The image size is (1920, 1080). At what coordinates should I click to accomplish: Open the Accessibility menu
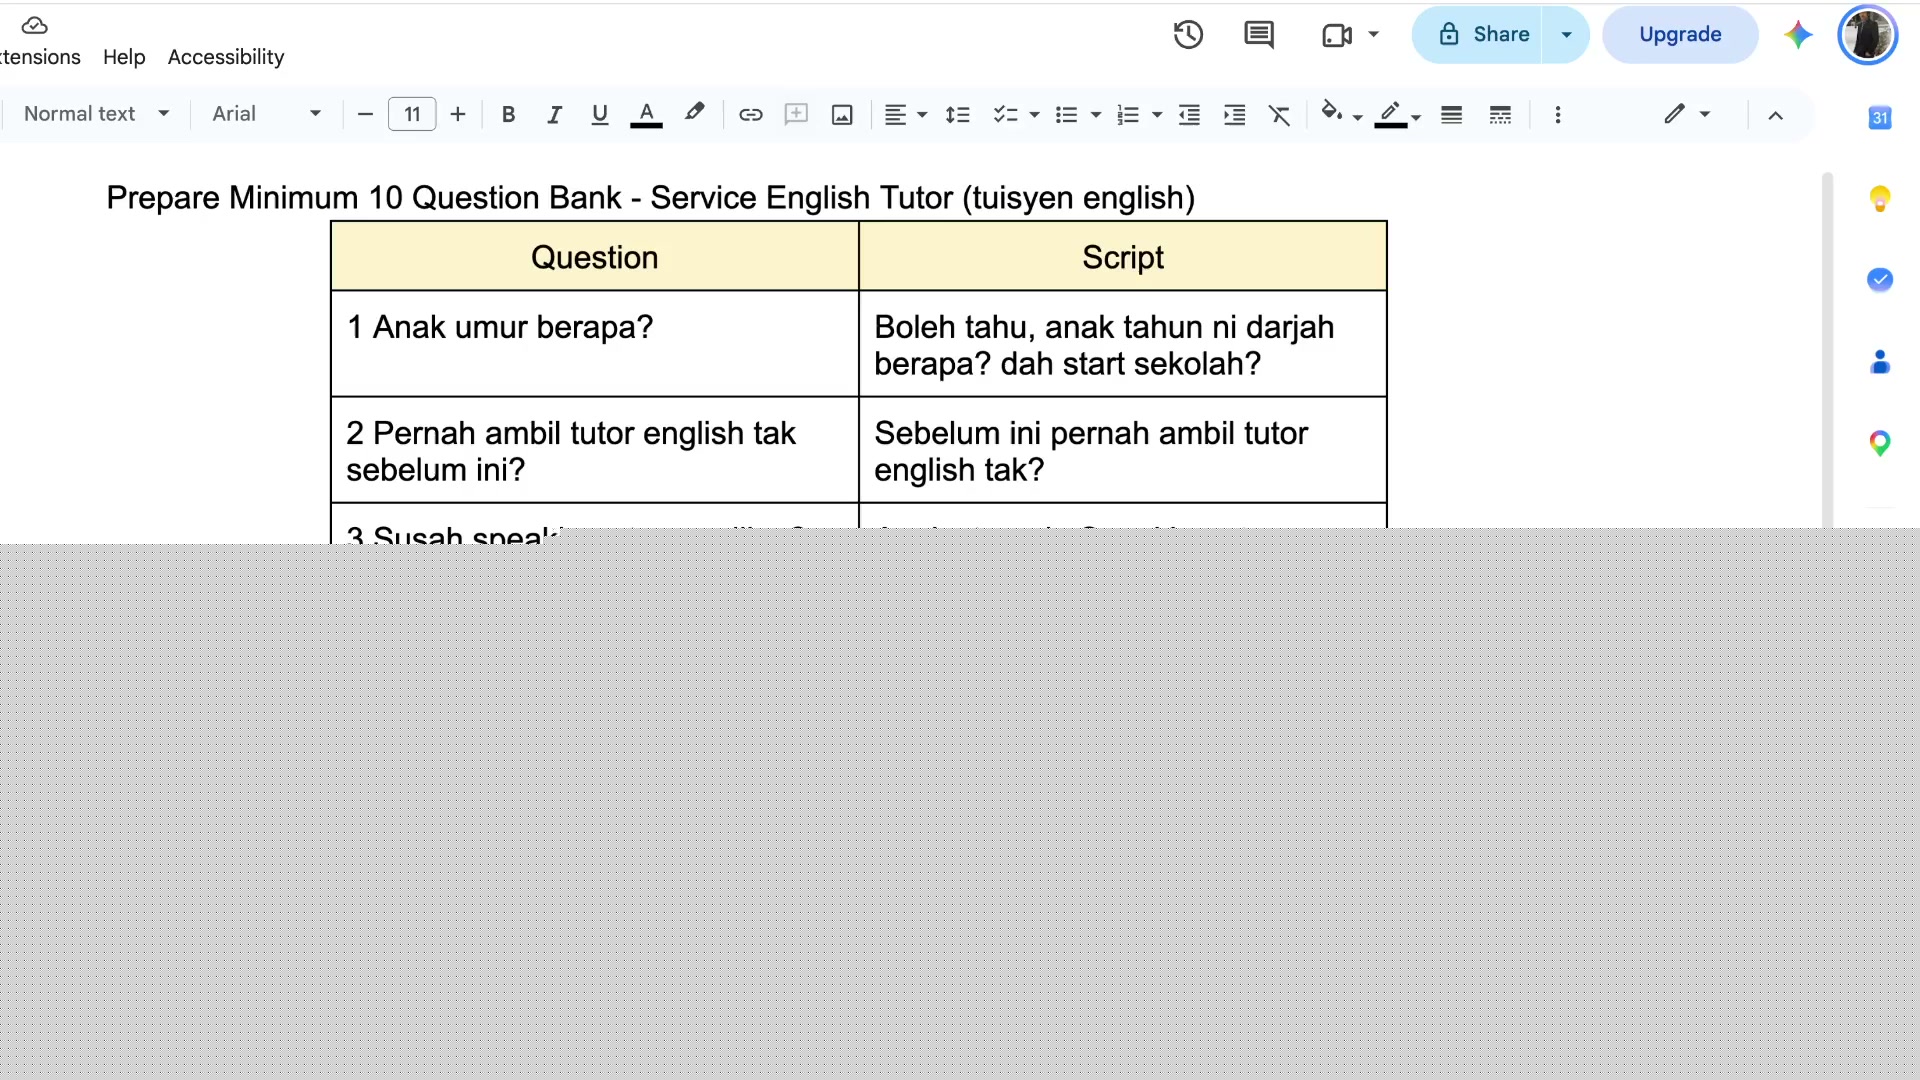coord(226,57)
